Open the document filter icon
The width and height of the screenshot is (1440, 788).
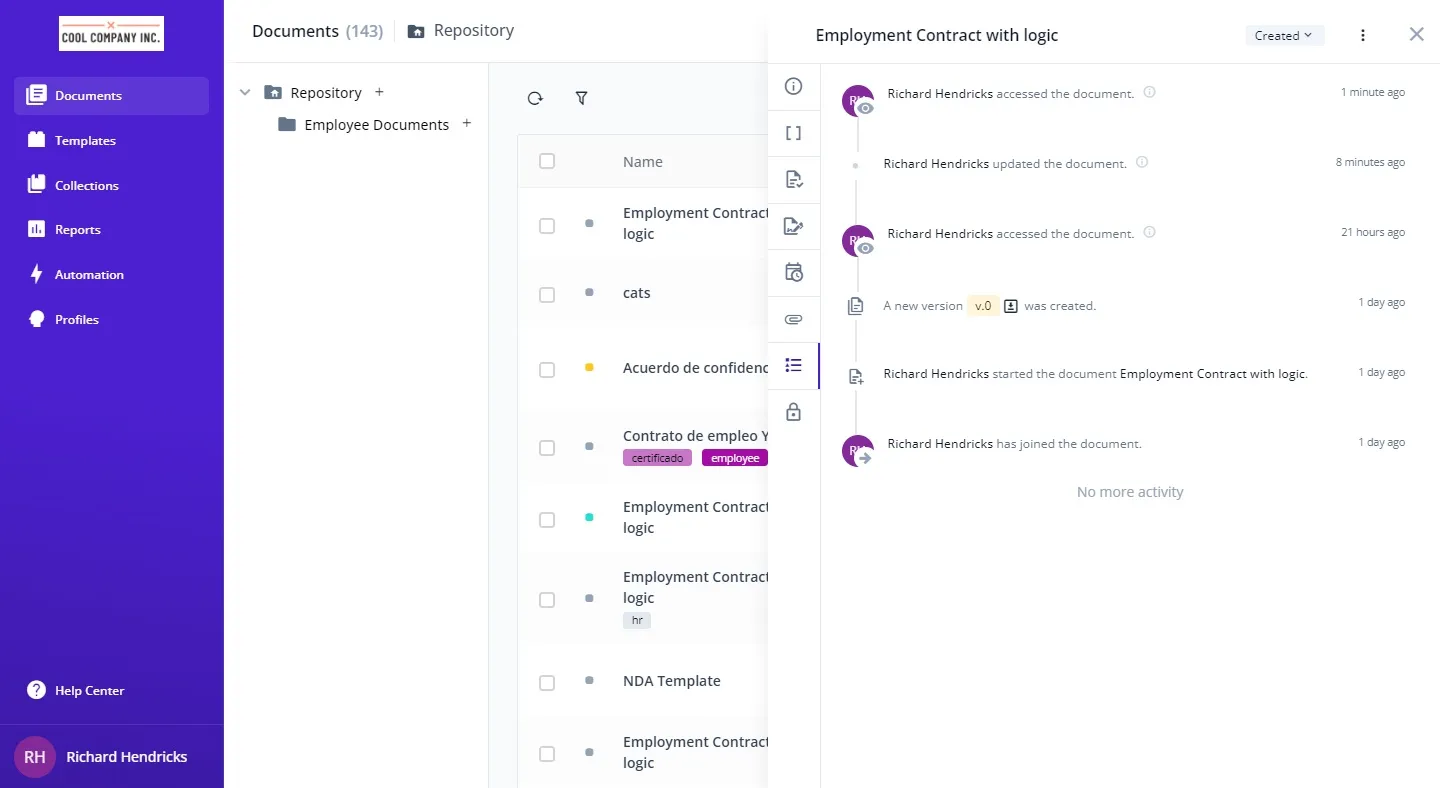pos(581,98)
